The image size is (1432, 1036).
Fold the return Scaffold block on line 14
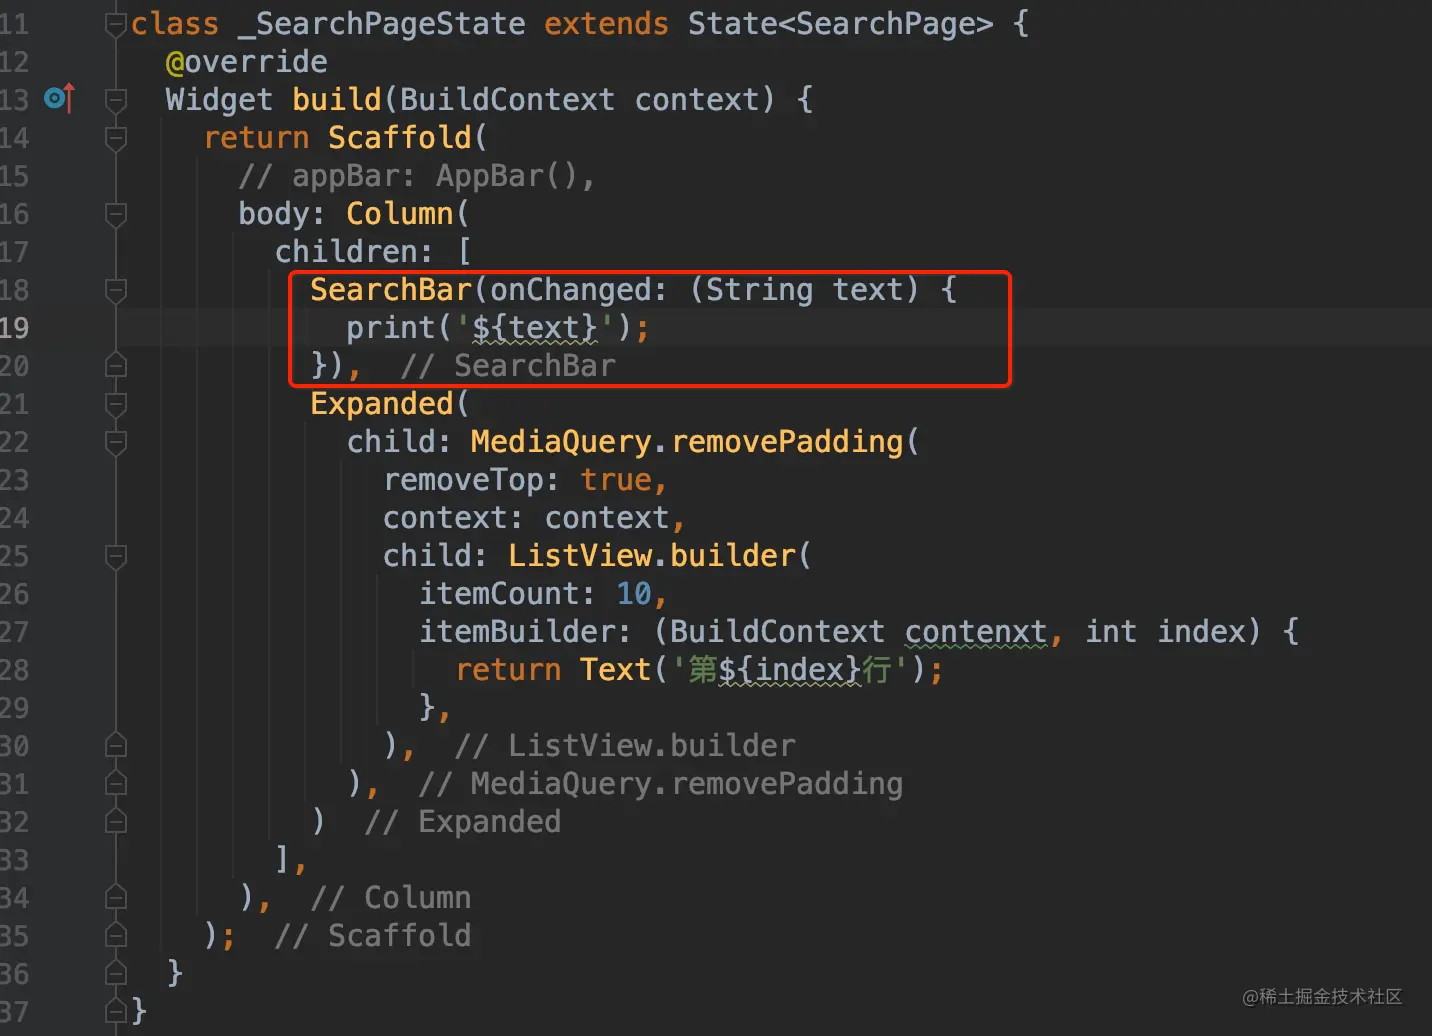116,137
